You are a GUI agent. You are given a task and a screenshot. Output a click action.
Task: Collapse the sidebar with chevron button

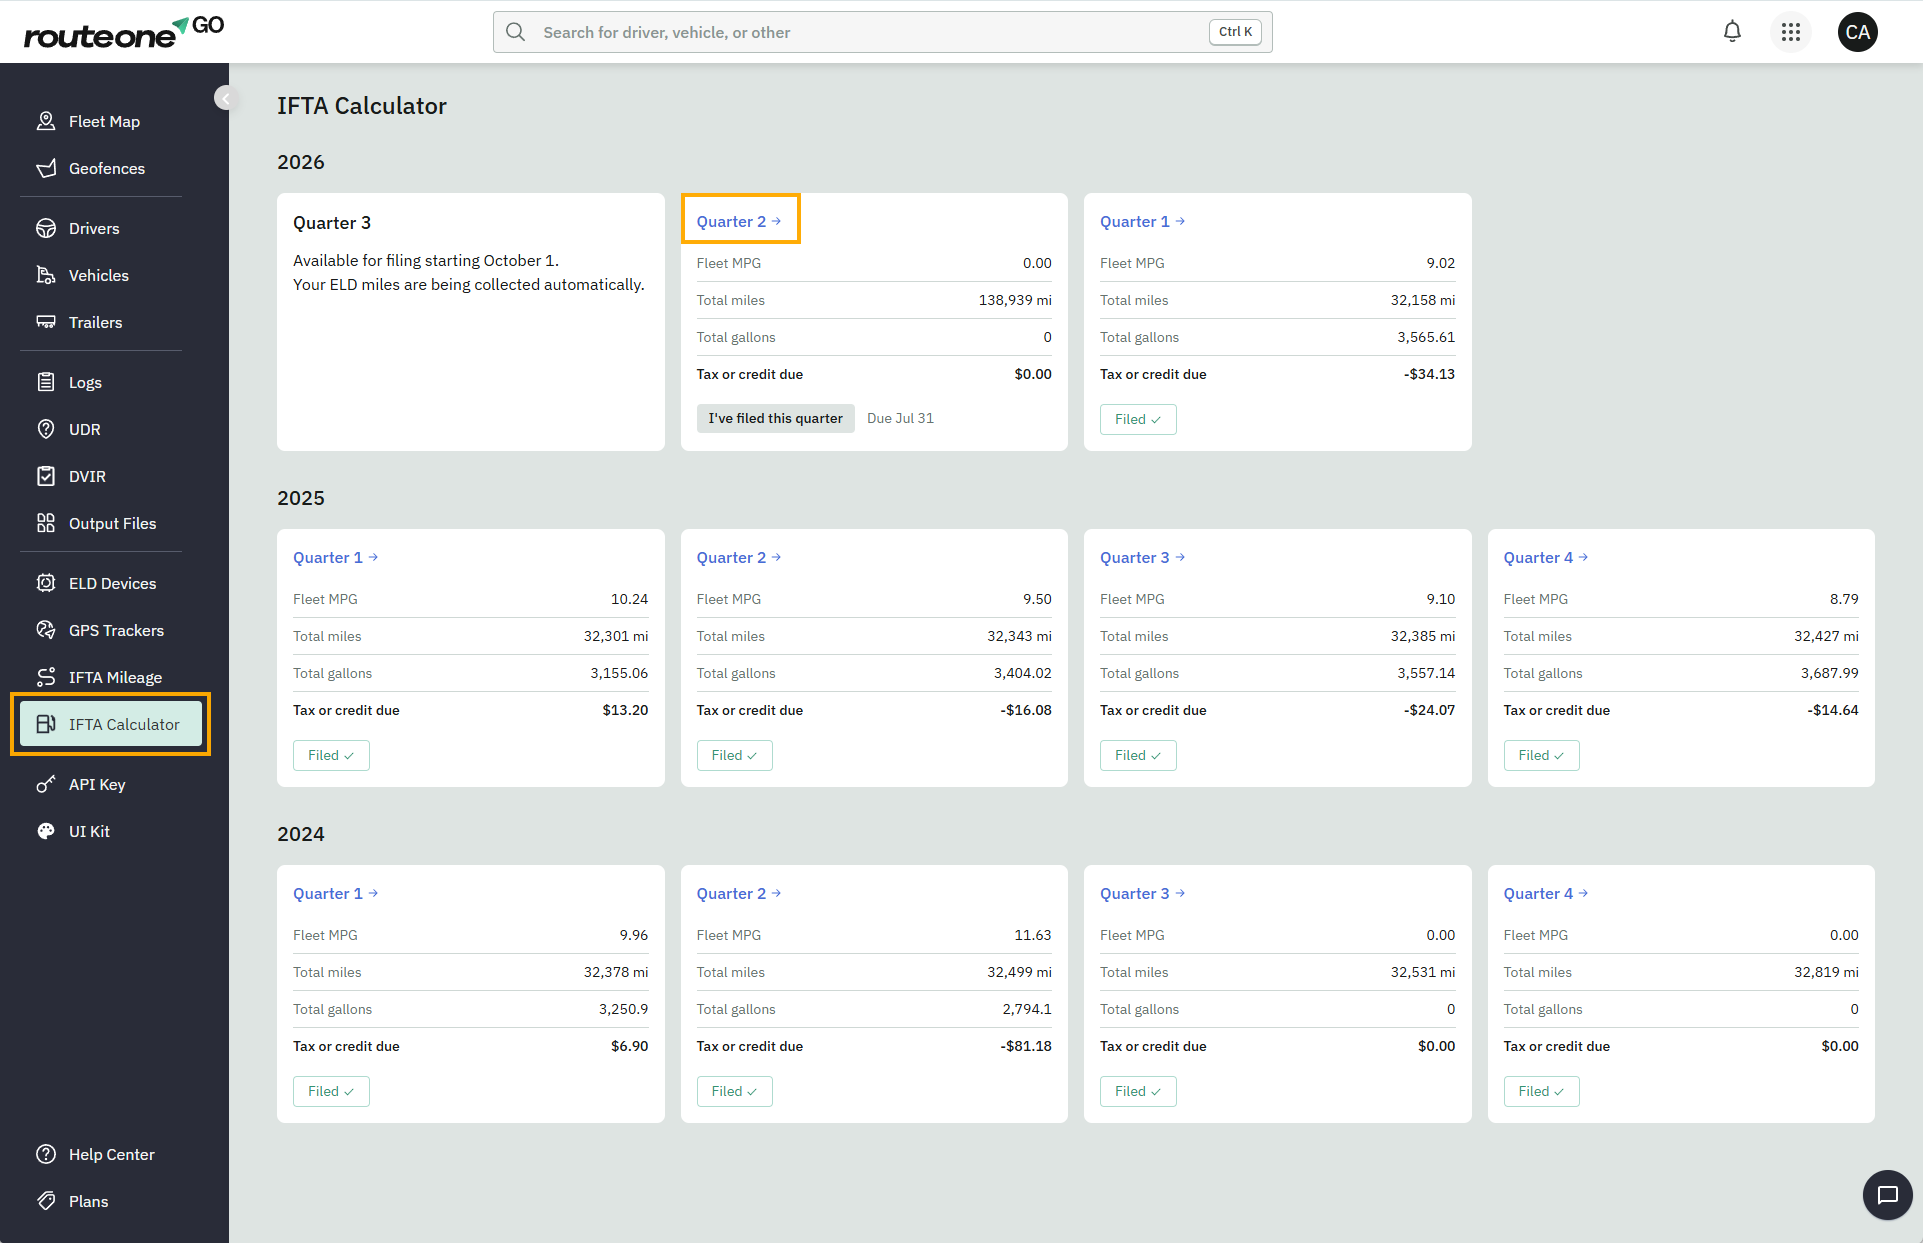pyautogui.click(x=226, y=98)
